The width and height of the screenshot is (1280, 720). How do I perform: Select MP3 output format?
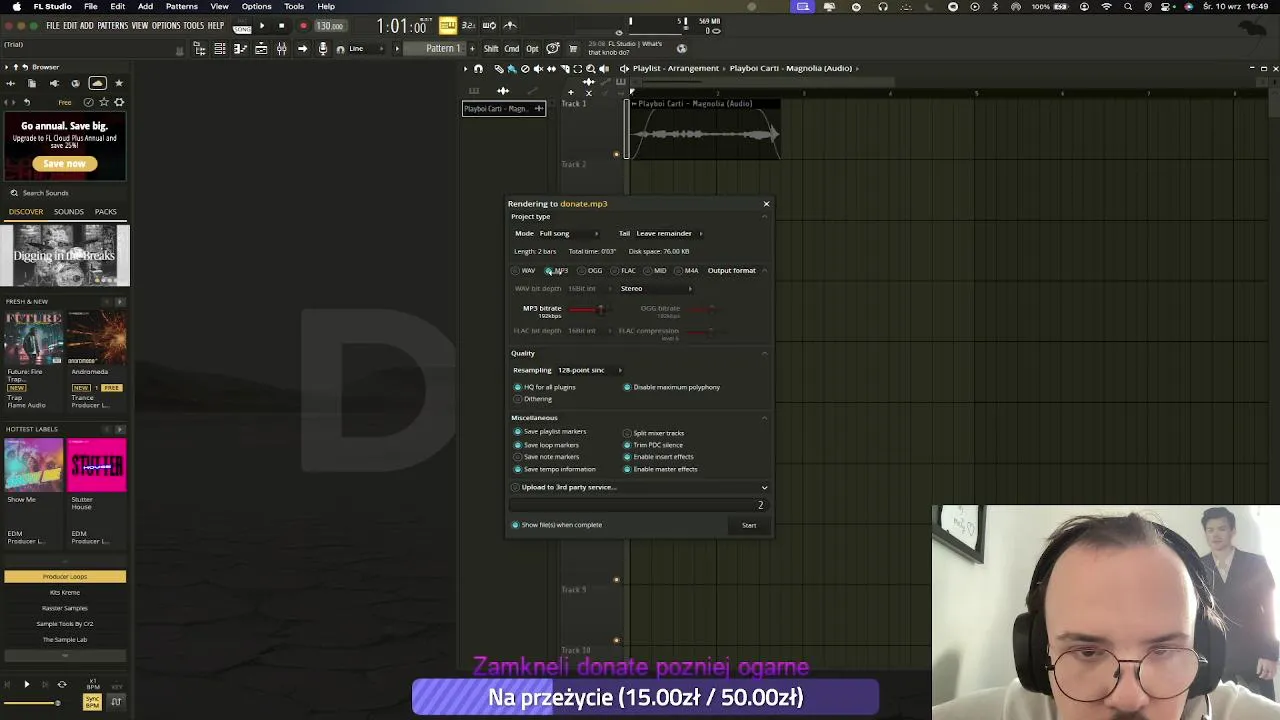click(557, 271)
